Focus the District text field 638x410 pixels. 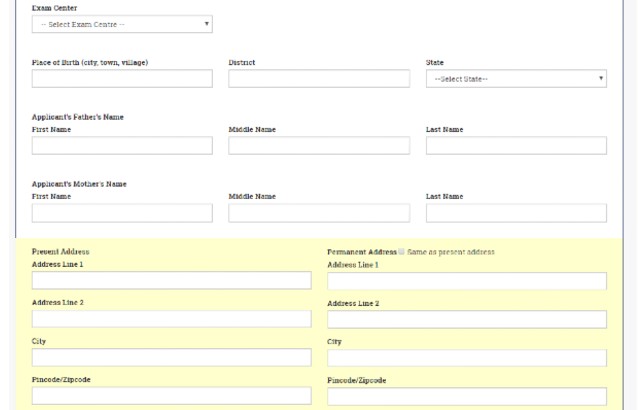(318, 79)
